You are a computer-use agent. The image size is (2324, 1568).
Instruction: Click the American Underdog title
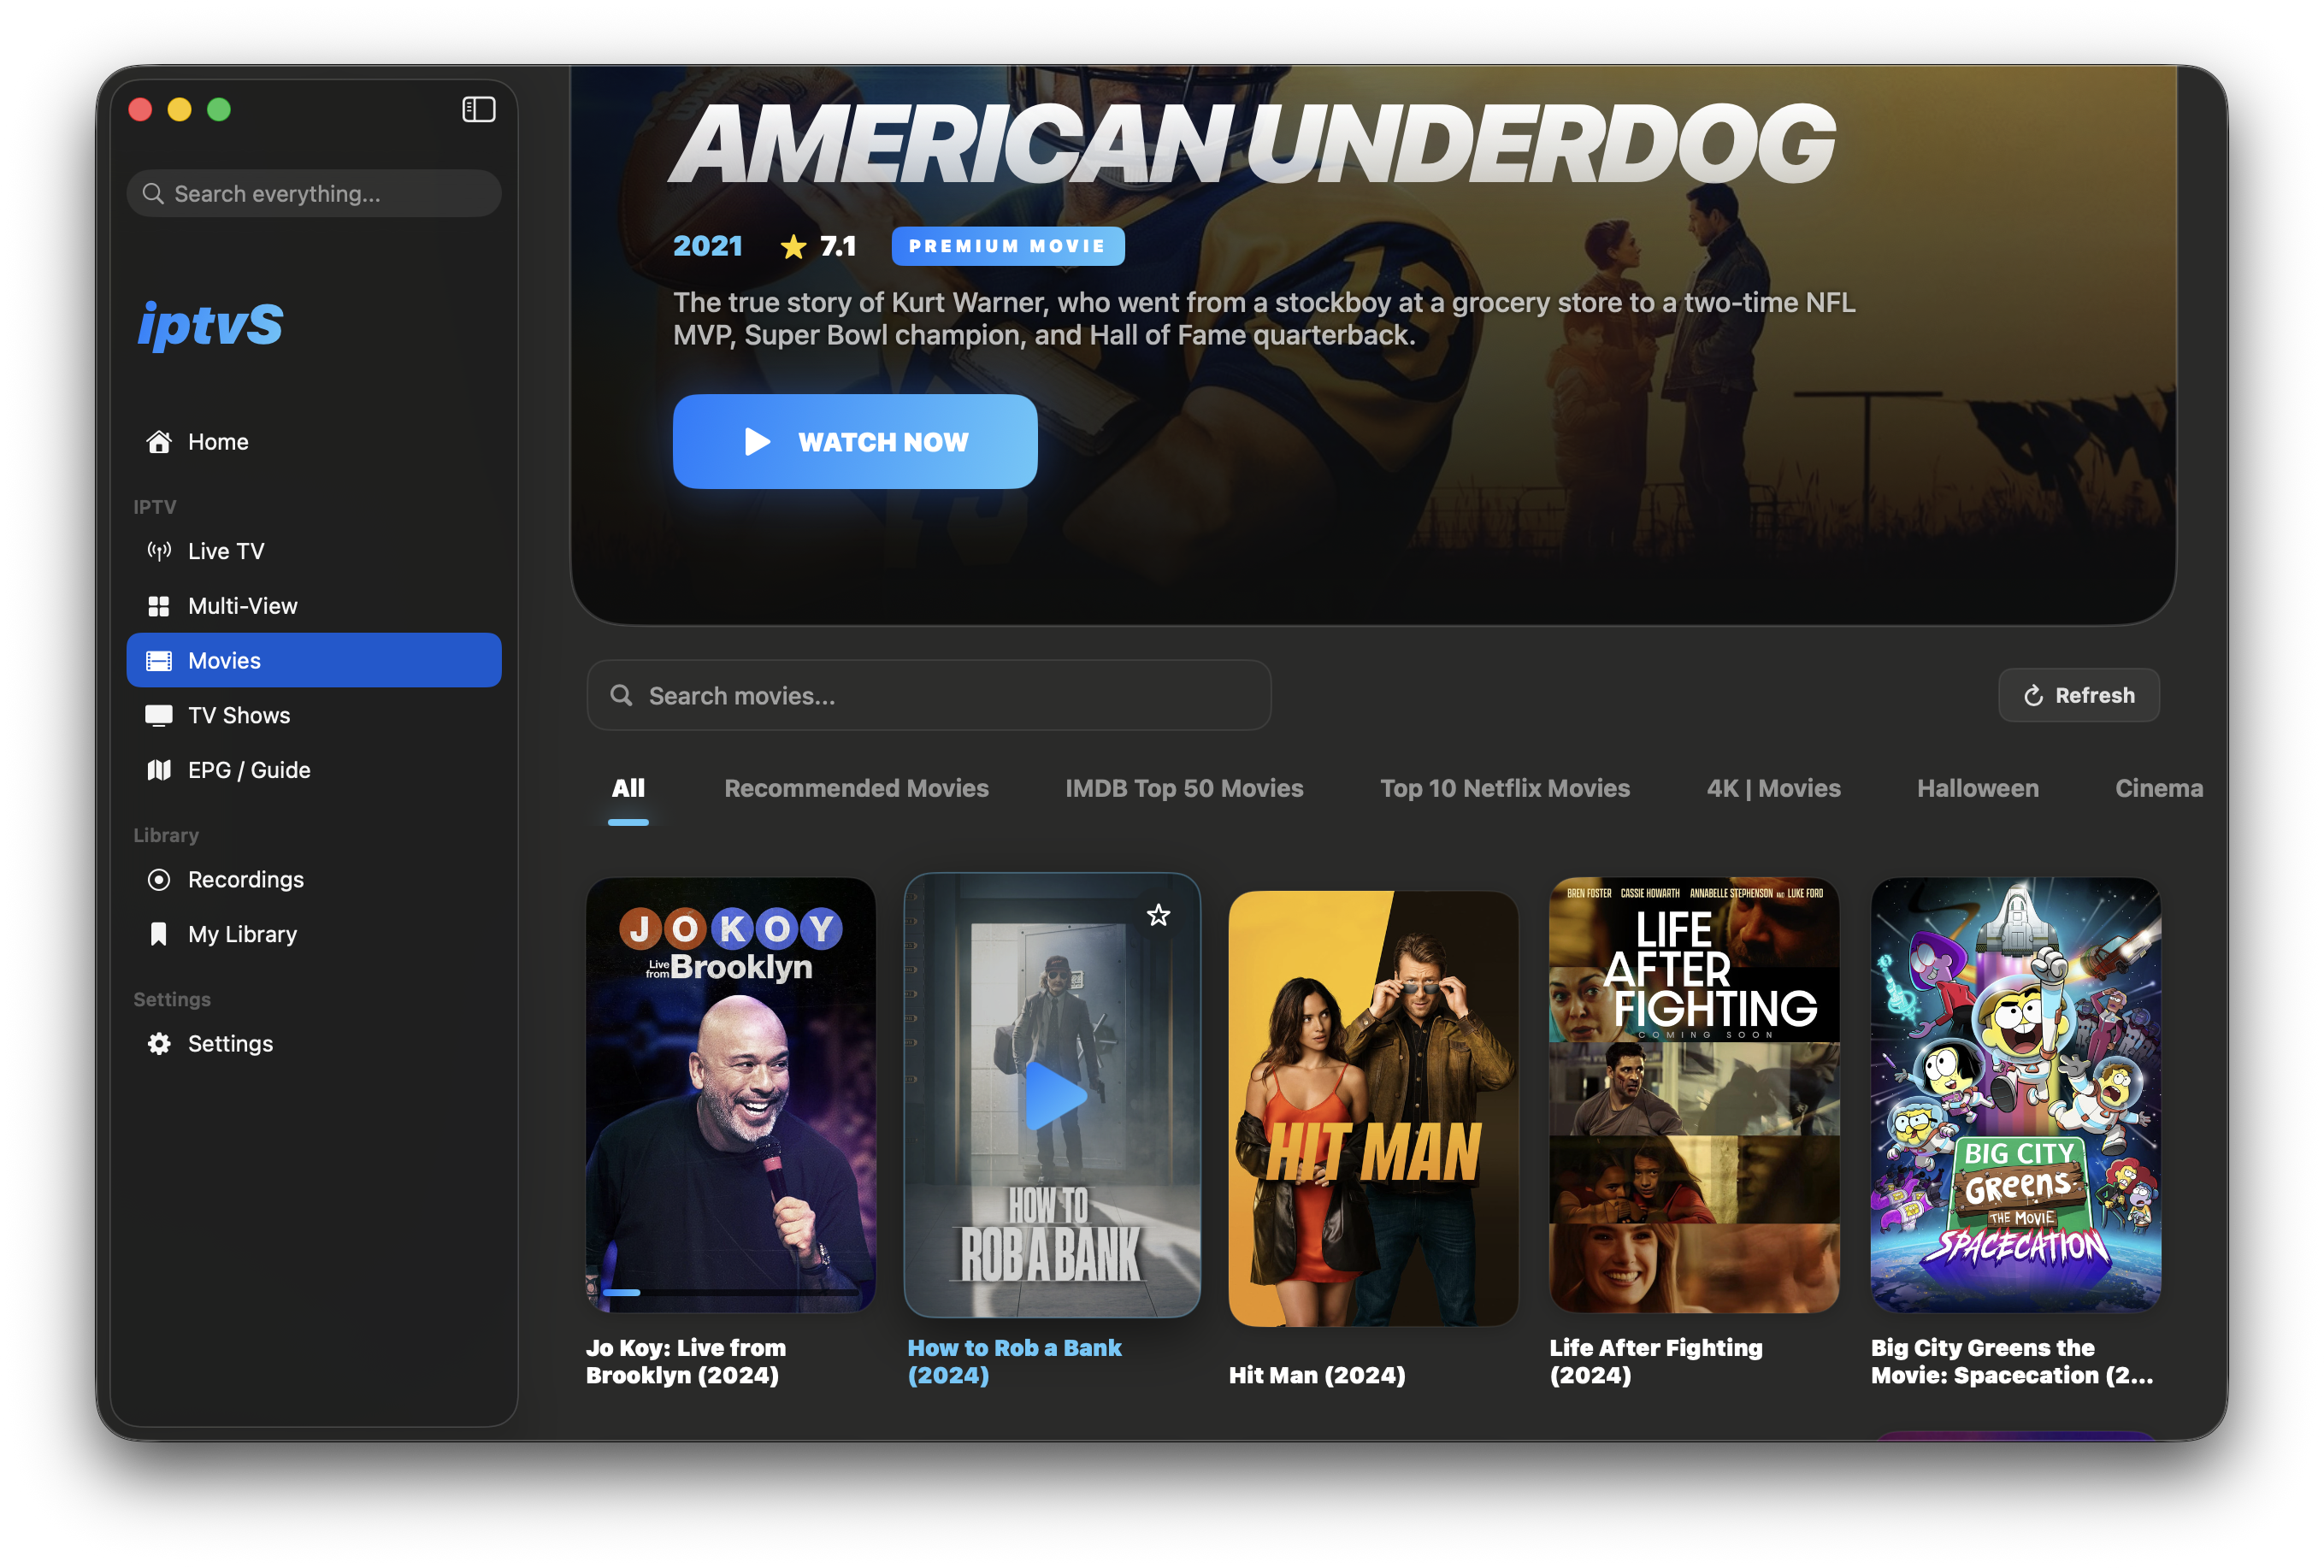click(1253, 144)
